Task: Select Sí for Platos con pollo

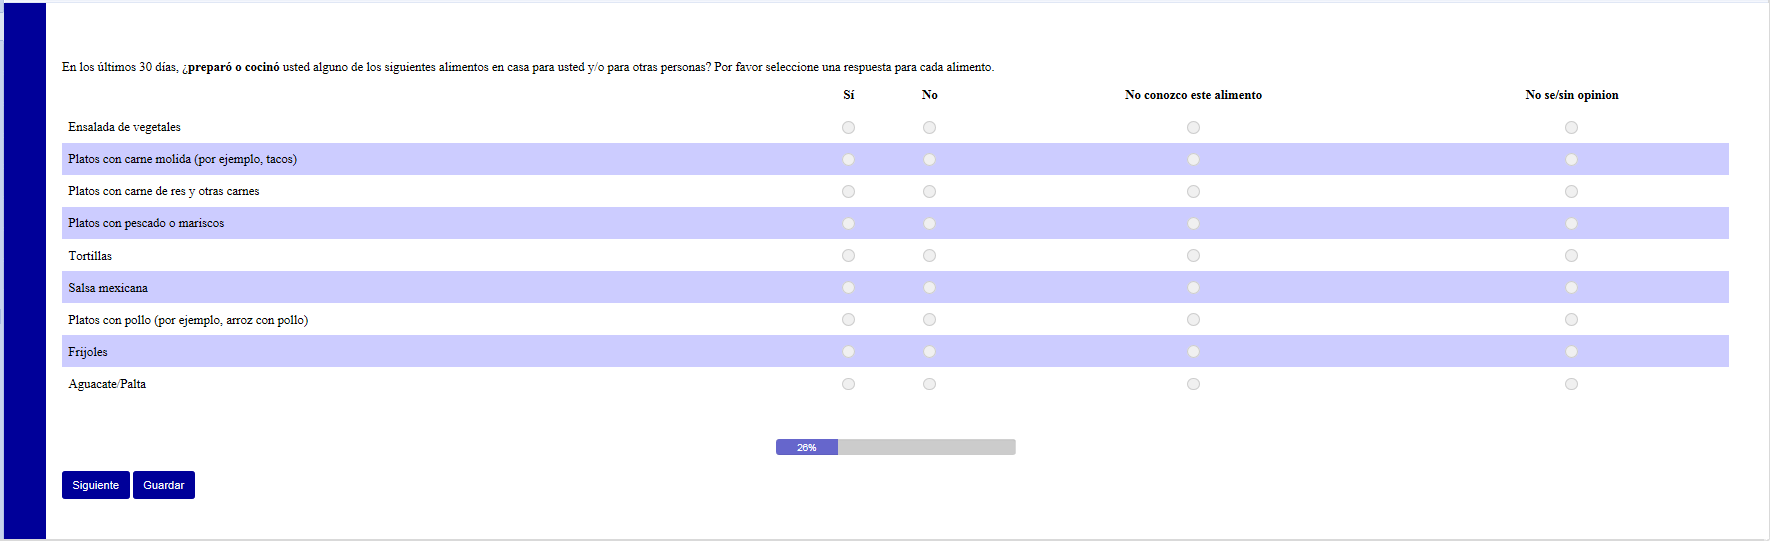Action: [848, 320]
